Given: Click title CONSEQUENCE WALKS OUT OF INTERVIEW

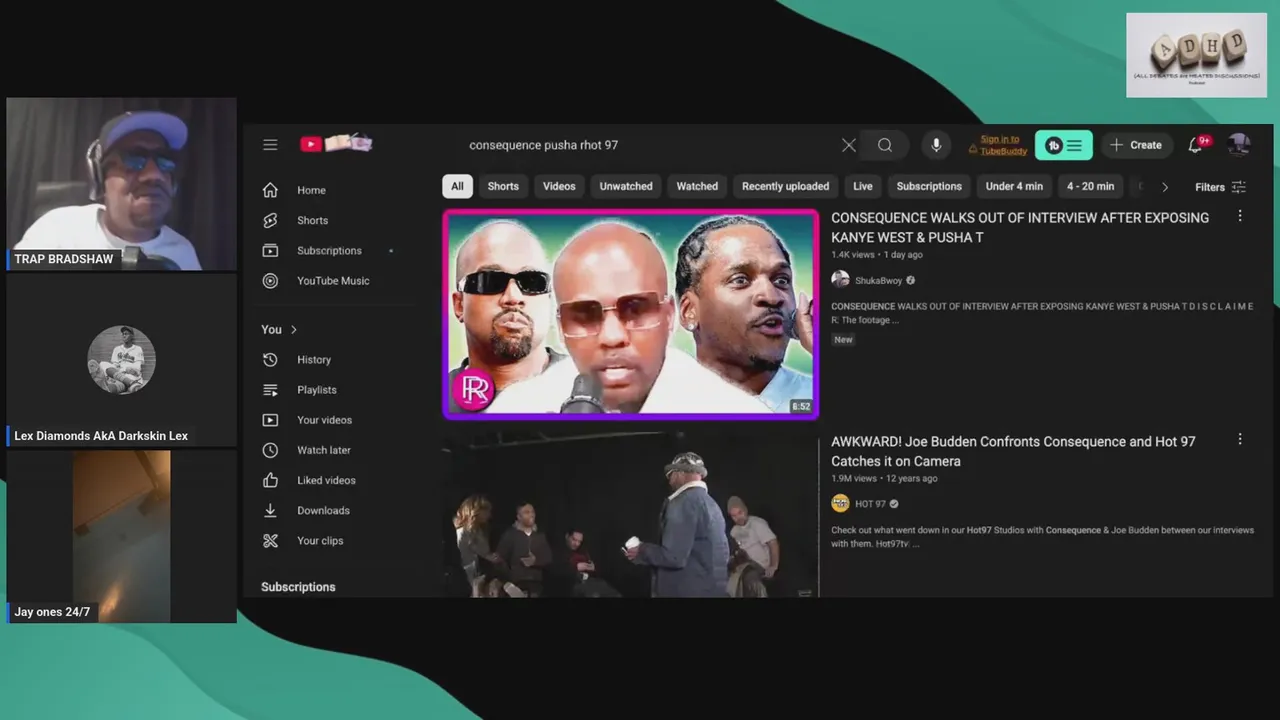Looking at the screenshot, I should (1020, 227).
